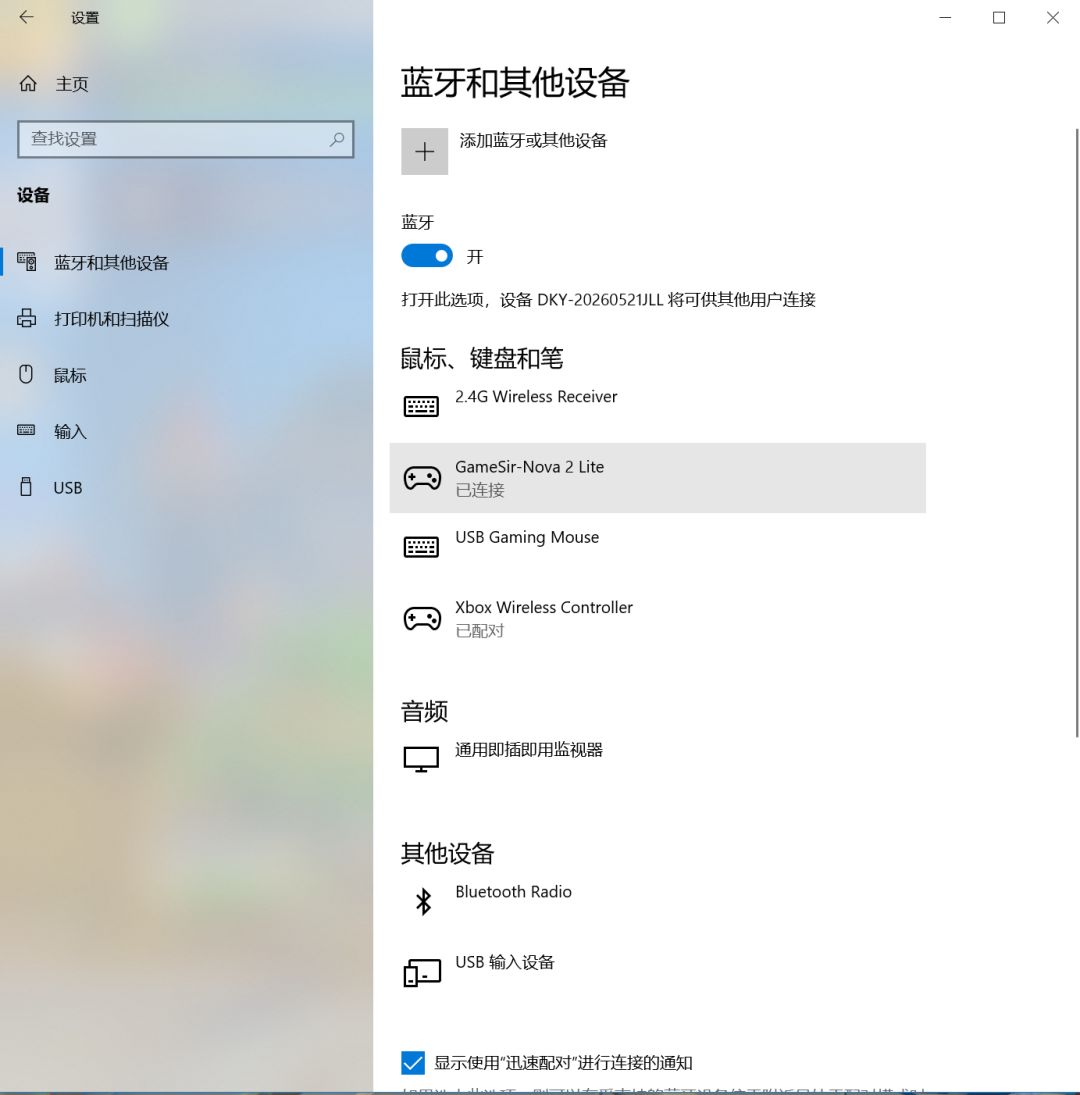This screenshot has width=1080, height=1095.
Task: Click keyboard icon of USB Gaming Mouse
Action: click(422, 546)
